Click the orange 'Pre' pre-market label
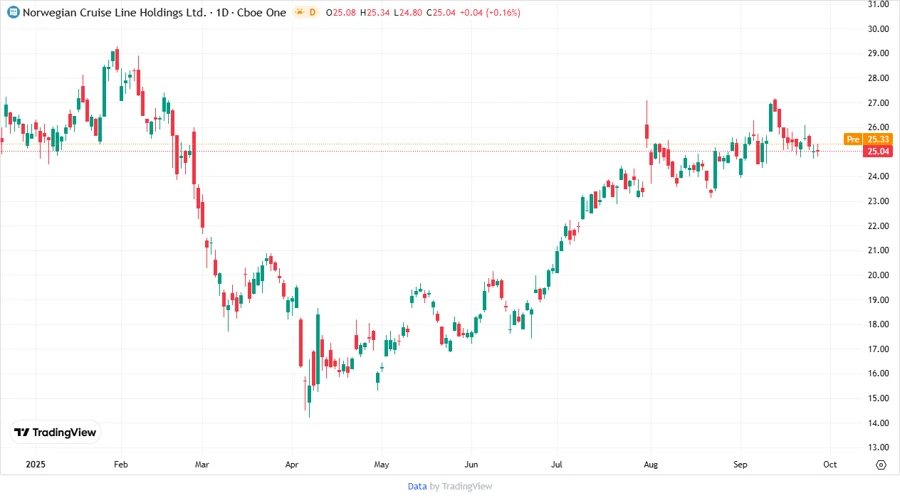The height and width of the screenshot is (498, 900). point(854,139)
